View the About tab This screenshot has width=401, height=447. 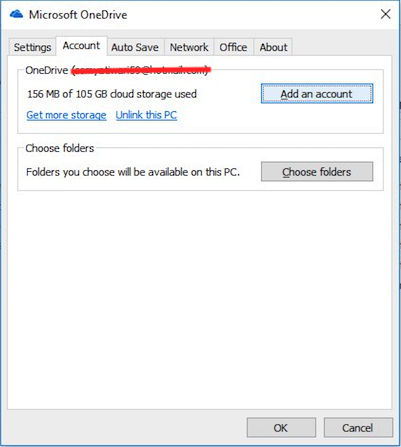coord(273,47)
